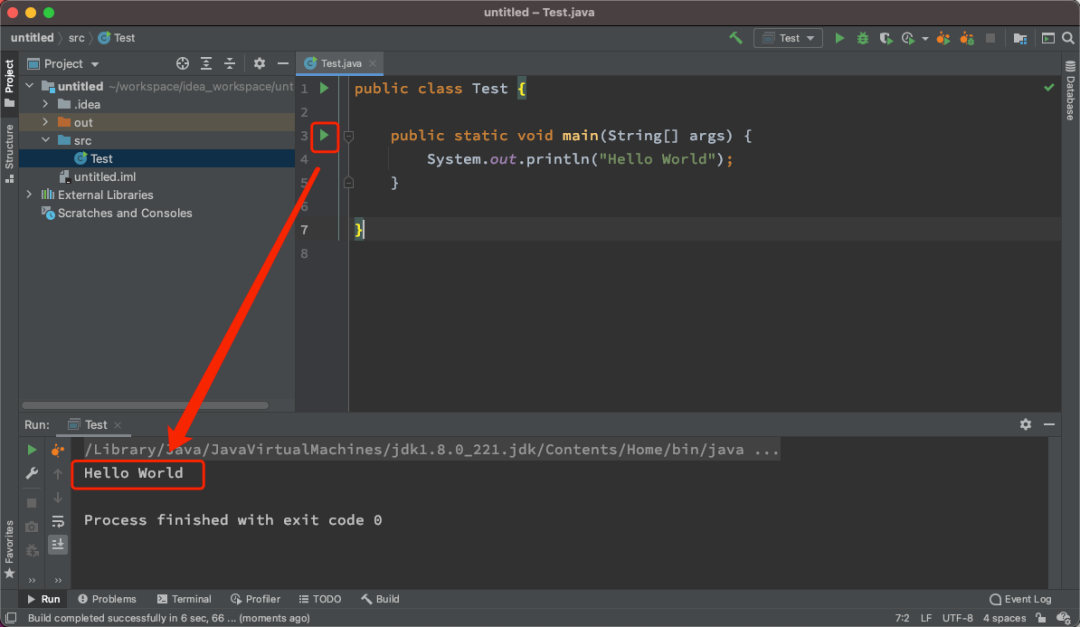Close the Test tab in Run panel
The height and width of the screenshot is (627, 1080).
click(118, 425)
